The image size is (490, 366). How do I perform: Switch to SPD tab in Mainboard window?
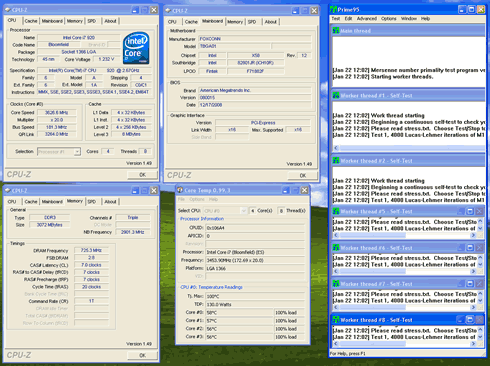click(252, 22)
